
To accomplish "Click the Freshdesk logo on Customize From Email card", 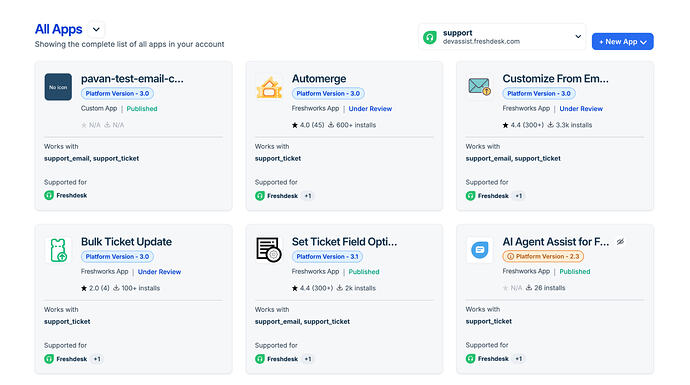I will pos(470,196).
